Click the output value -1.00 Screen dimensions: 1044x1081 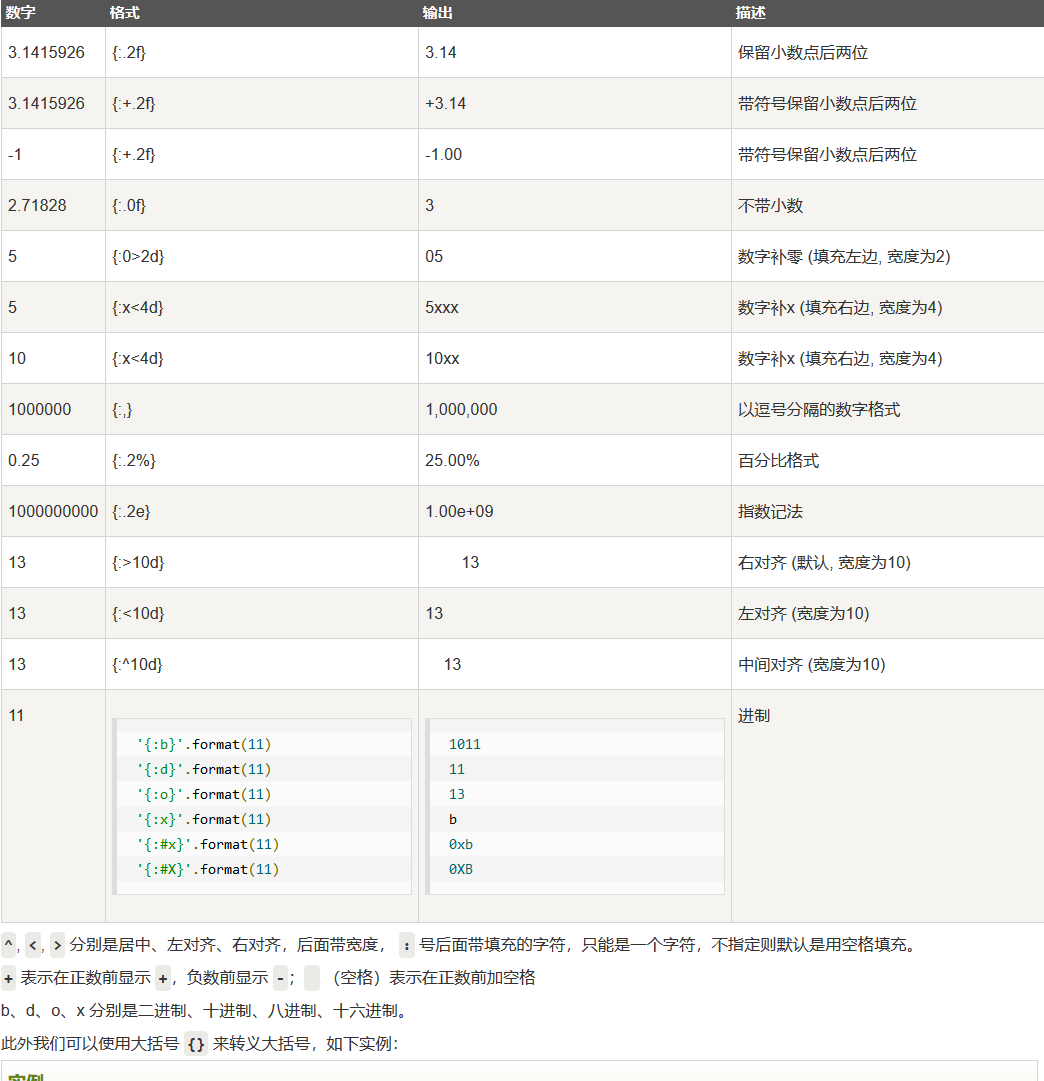pos(443,154)
